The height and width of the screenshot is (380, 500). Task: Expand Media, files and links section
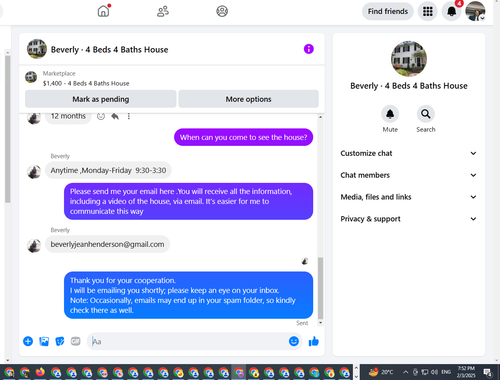point(409,197)
